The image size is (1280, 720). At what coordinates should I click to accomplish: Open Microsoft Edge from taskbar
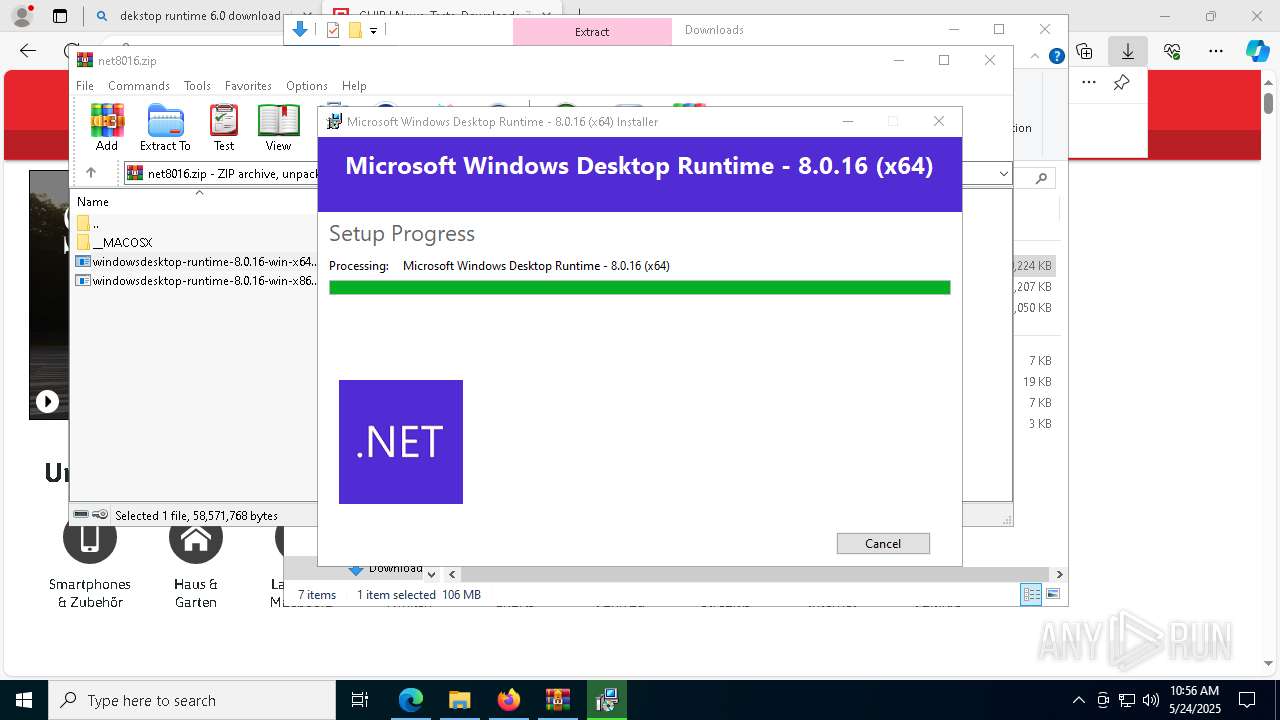point(411,700)
